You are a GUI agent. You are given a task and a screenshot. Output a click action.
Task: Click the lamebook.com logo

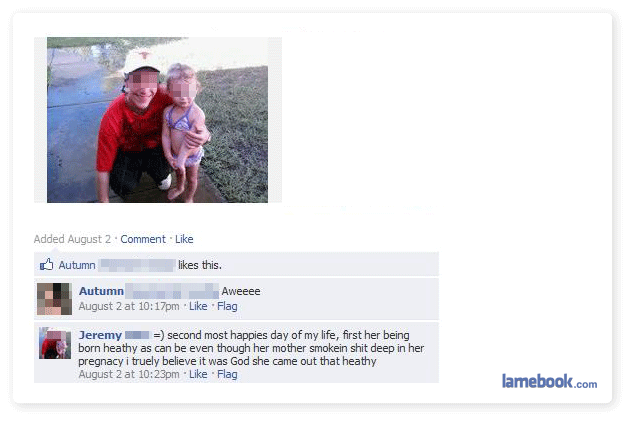click(x=549, y=381)
